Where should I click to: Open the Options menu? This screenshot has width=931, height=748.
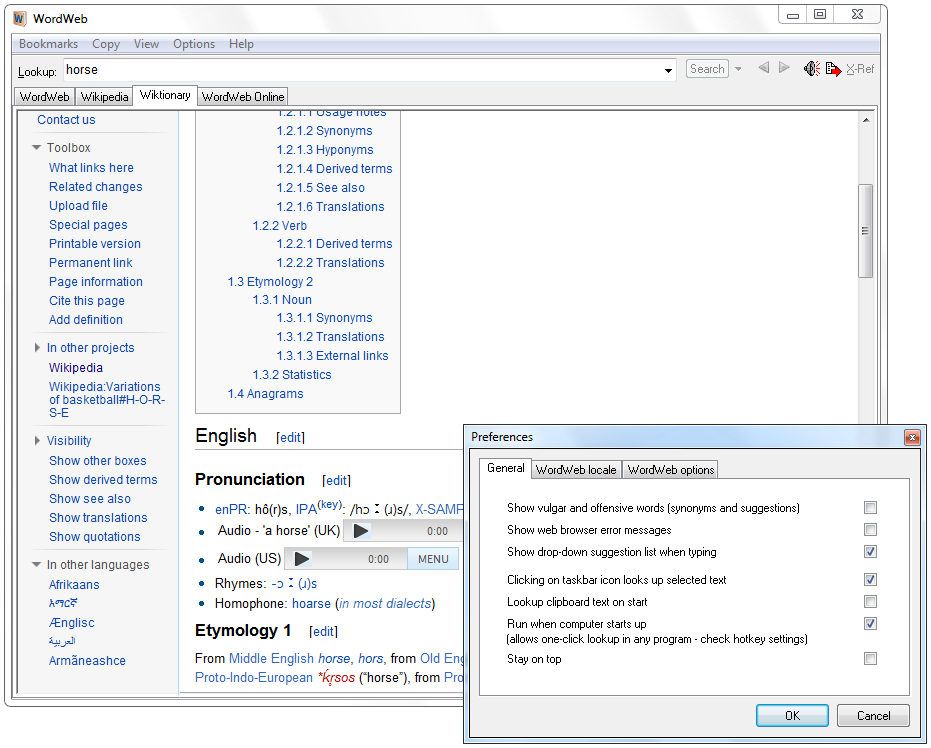coord(194,44)
